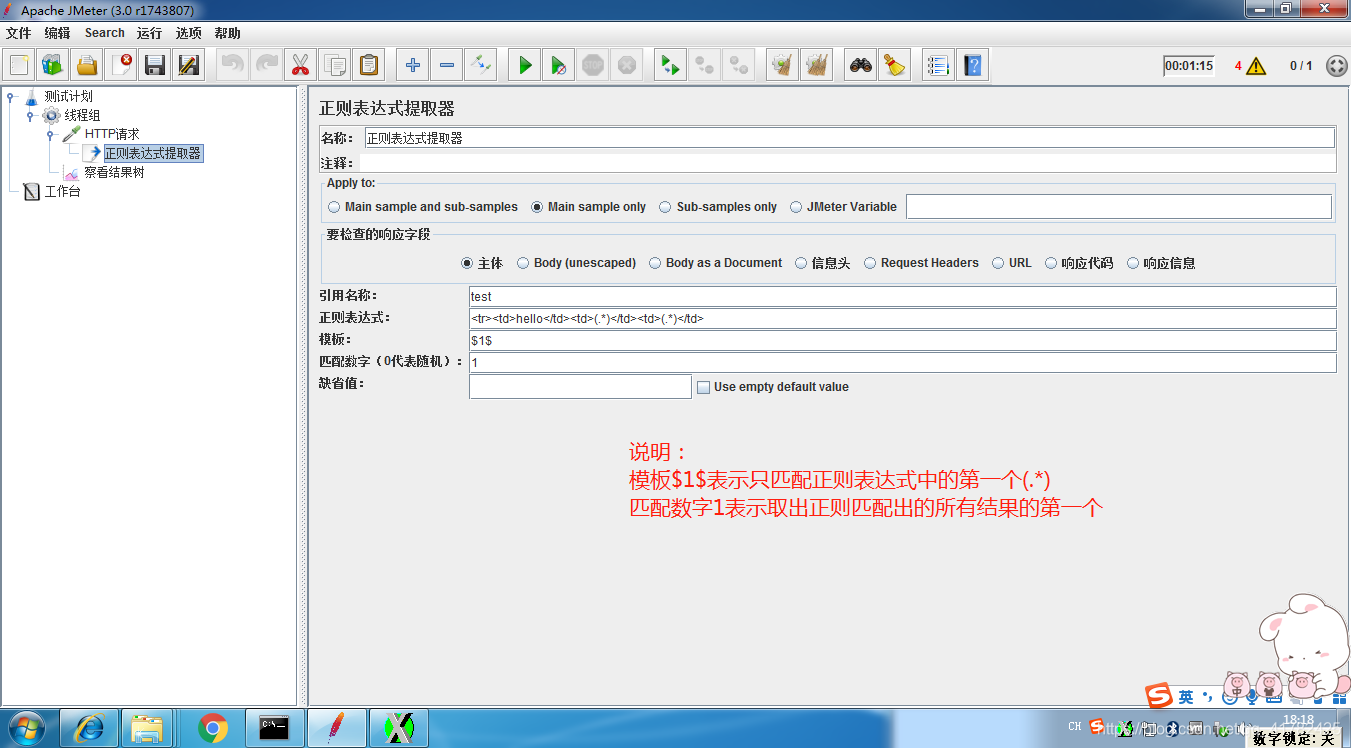Screen dimensions: 1351x748
Task: Close the test plan using toolbar icon
Action: 121,66
